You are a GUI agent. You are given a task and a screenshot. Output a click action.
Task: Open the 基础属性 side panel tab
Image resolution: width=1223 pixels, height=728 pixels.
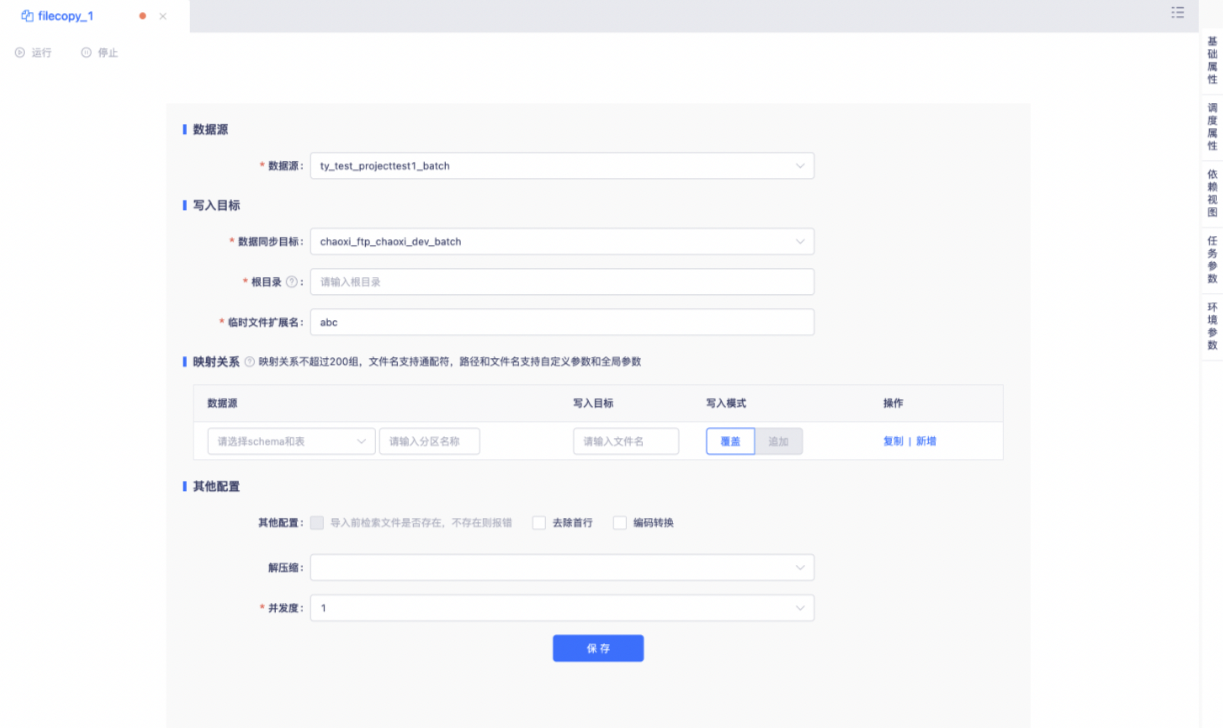click(1212, 60)
